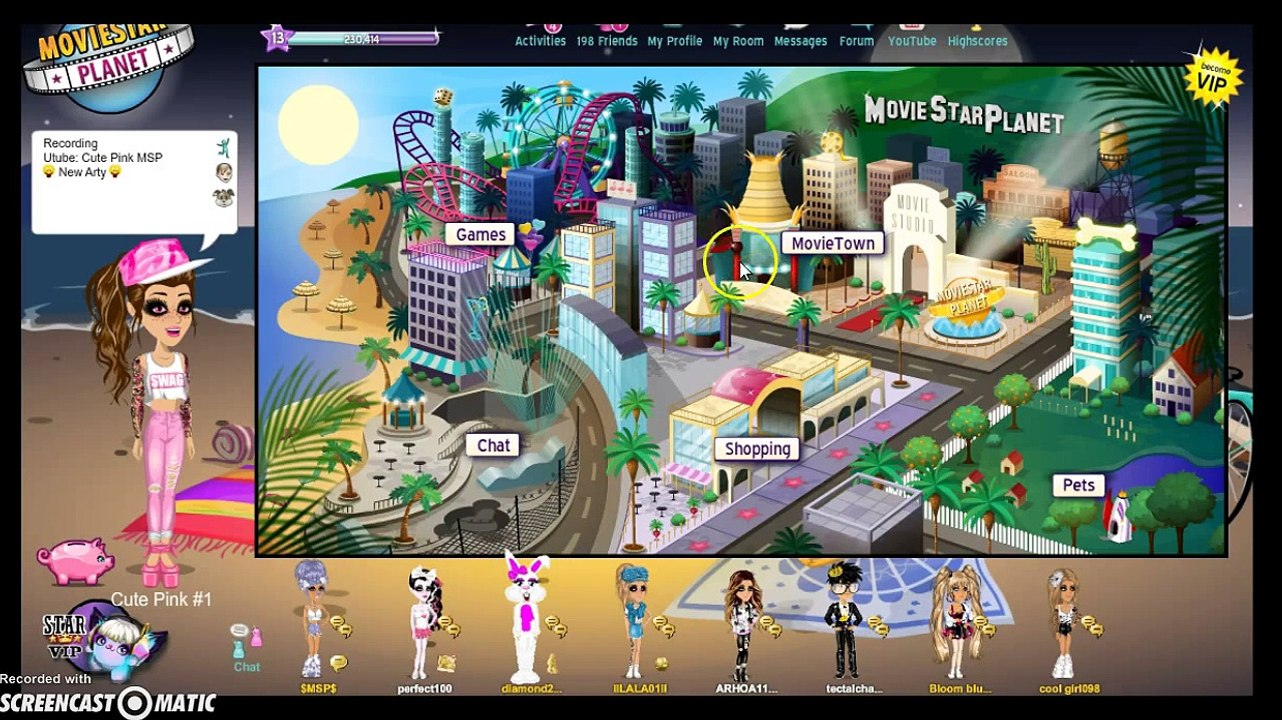
Task: Click the gold figure icon near diamond2...
Action: pyautogui.click(x=551, y=662)
